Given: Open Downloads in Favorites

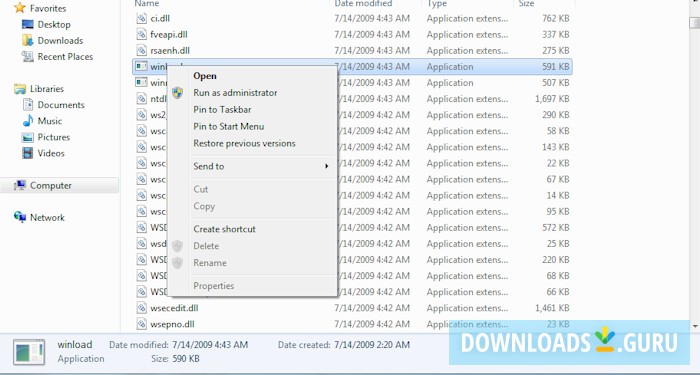Looking at the screenshot, I should coord(60,41).
